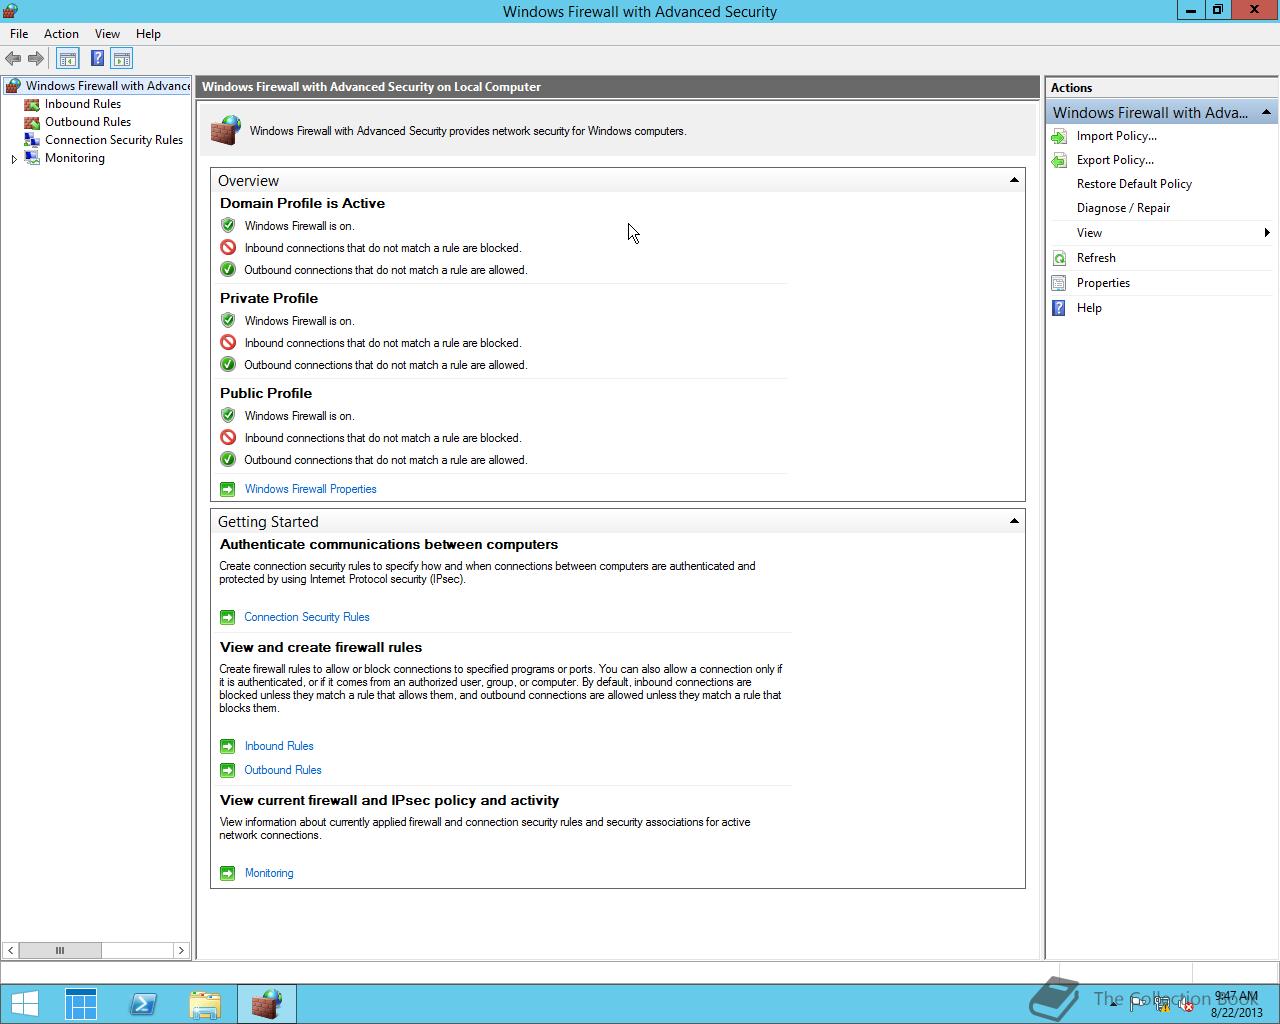
Task: Follow the Monitoring link in Getting Started
Action: click(269, 873)
